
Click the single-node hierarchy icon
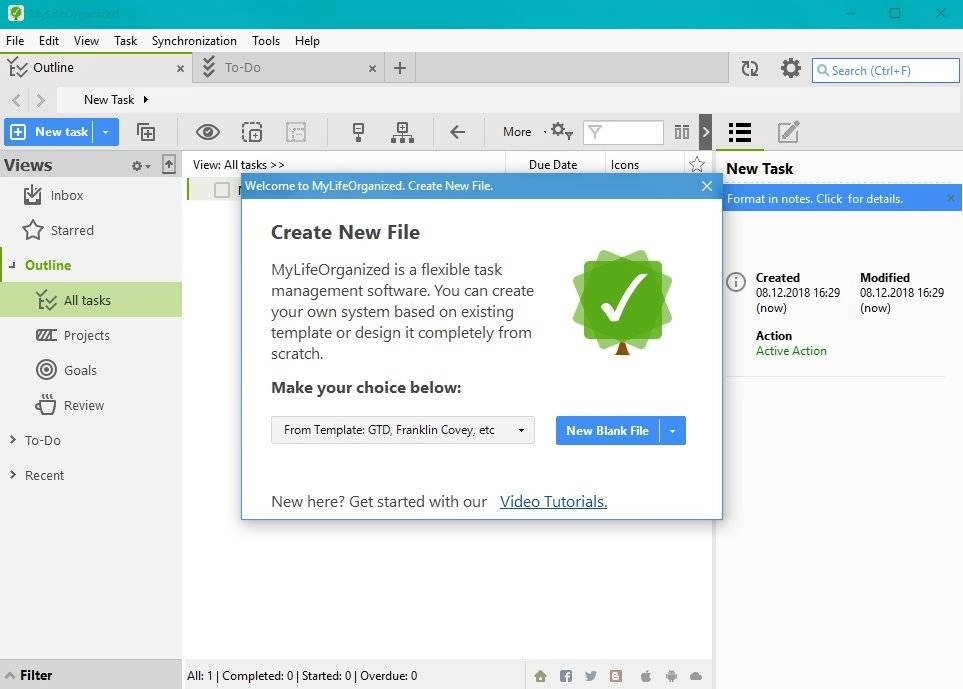click(359, 132)
